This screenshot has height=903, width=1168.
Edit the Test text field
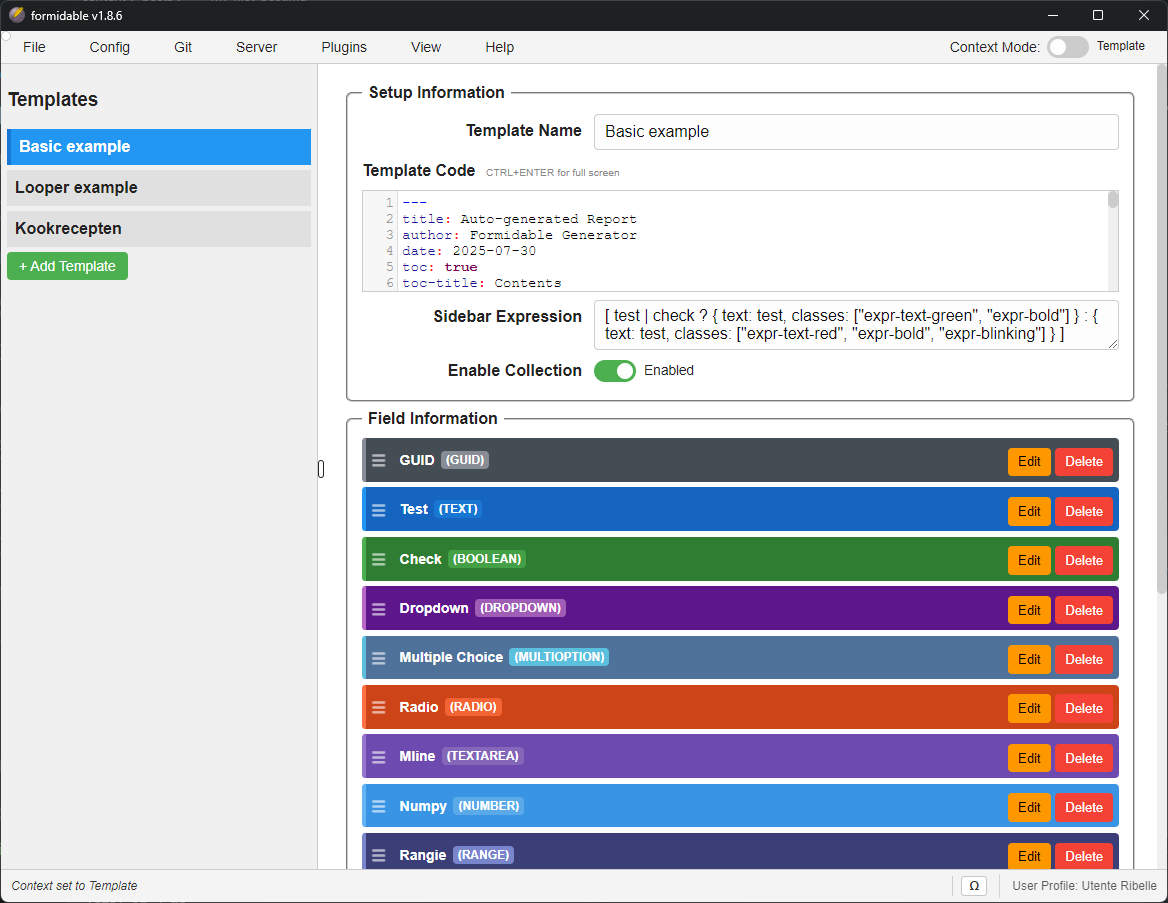coord(1029,511)
